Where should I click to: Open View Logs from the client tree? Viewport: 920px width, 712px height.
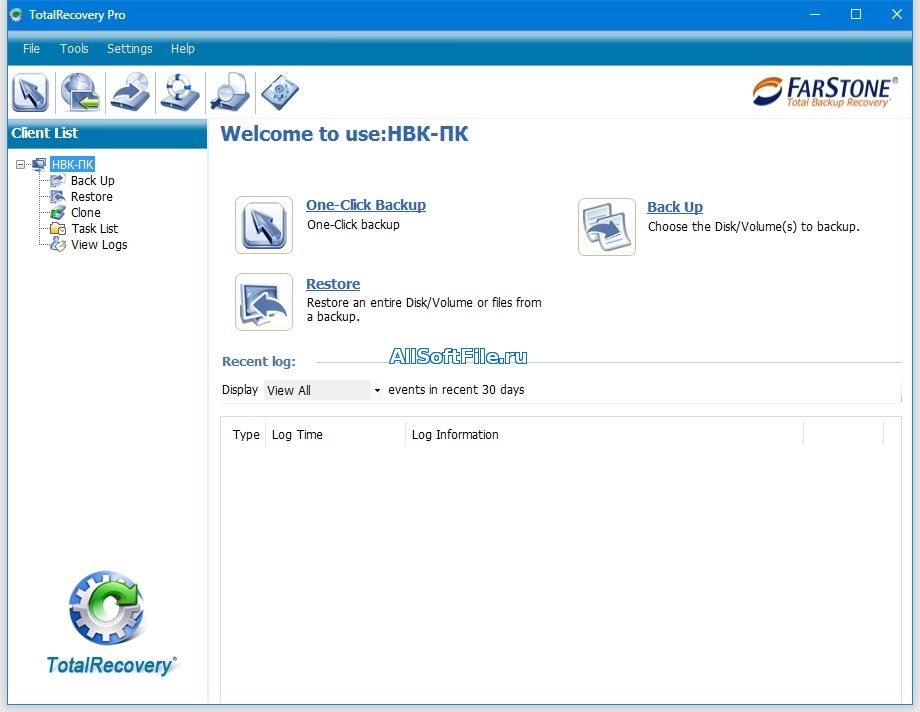(99, 245)
